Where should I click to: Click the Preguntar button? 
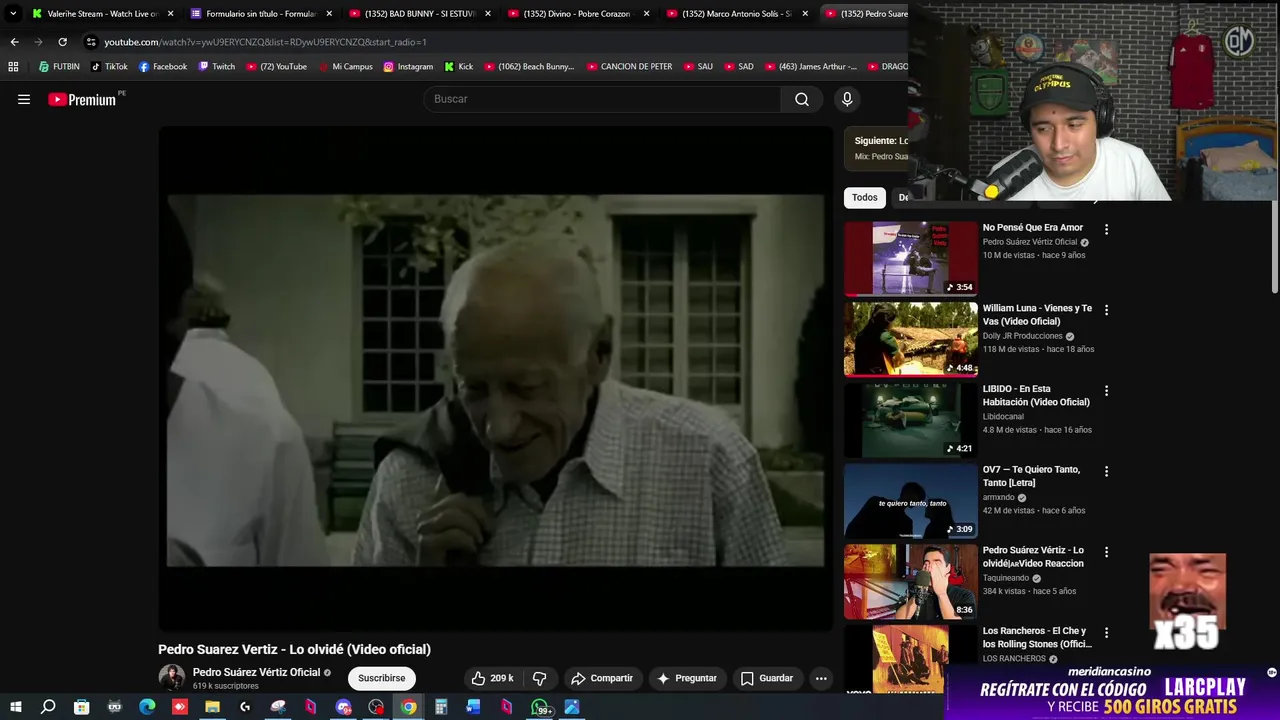[x=686, y=678]
